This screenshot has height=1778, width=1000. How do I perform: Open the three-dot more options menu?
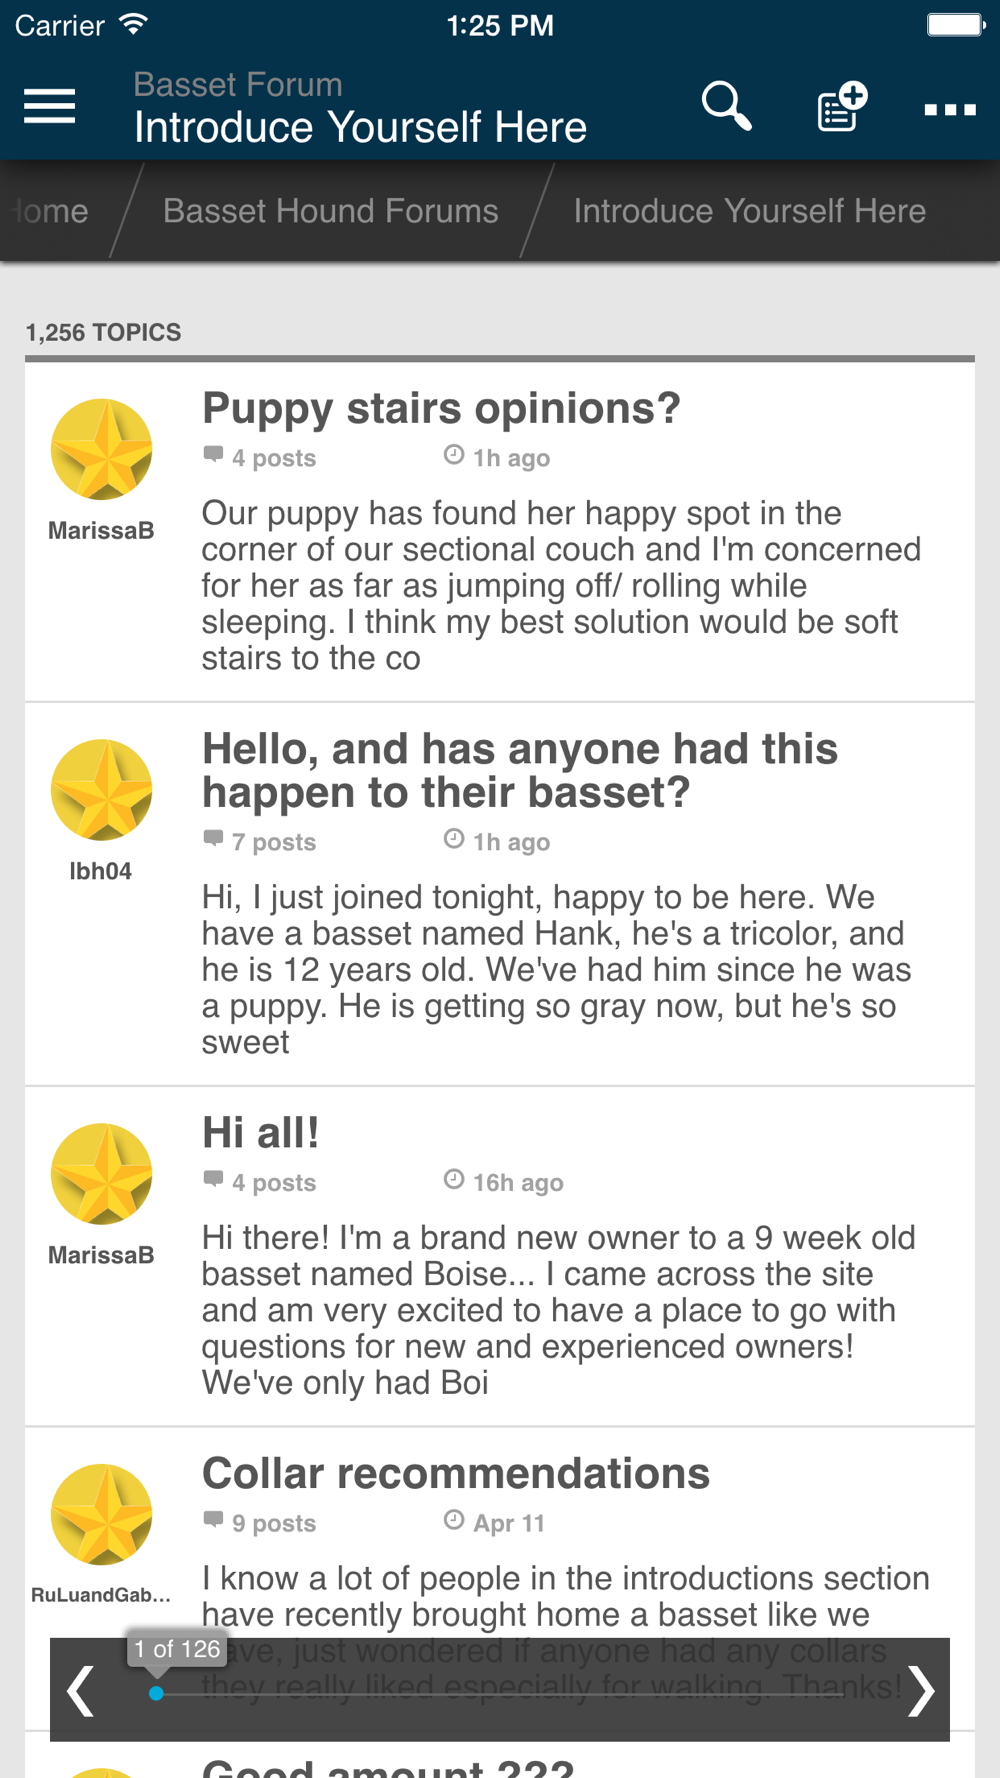(x=950, y=109)
